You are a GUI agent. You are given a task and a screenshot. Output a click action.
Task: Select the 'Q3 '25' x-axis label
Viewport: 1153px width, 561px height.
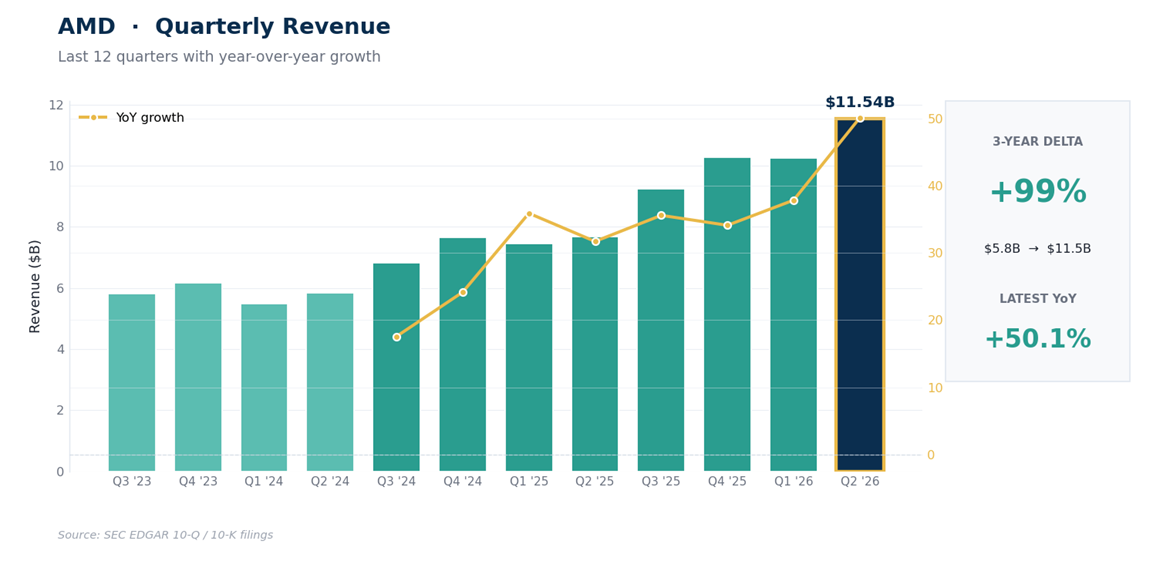661,482
